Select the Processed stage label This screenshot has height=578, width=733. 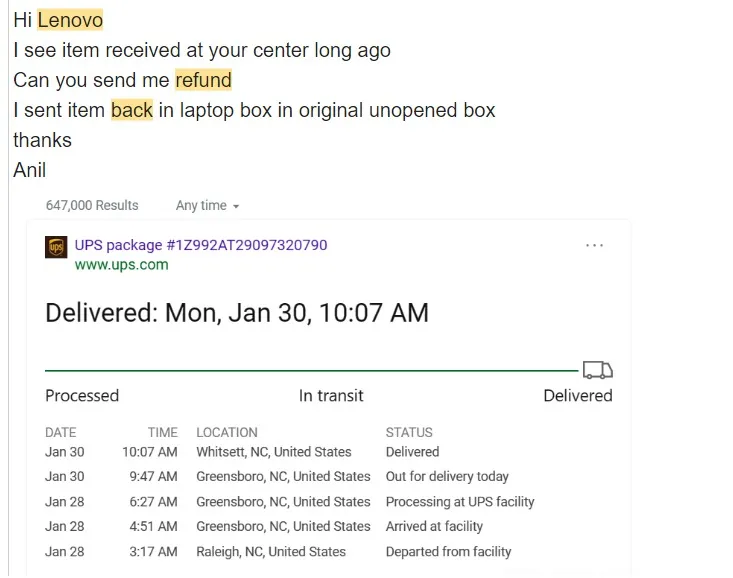pyautogui.click(x=82, y=396)
